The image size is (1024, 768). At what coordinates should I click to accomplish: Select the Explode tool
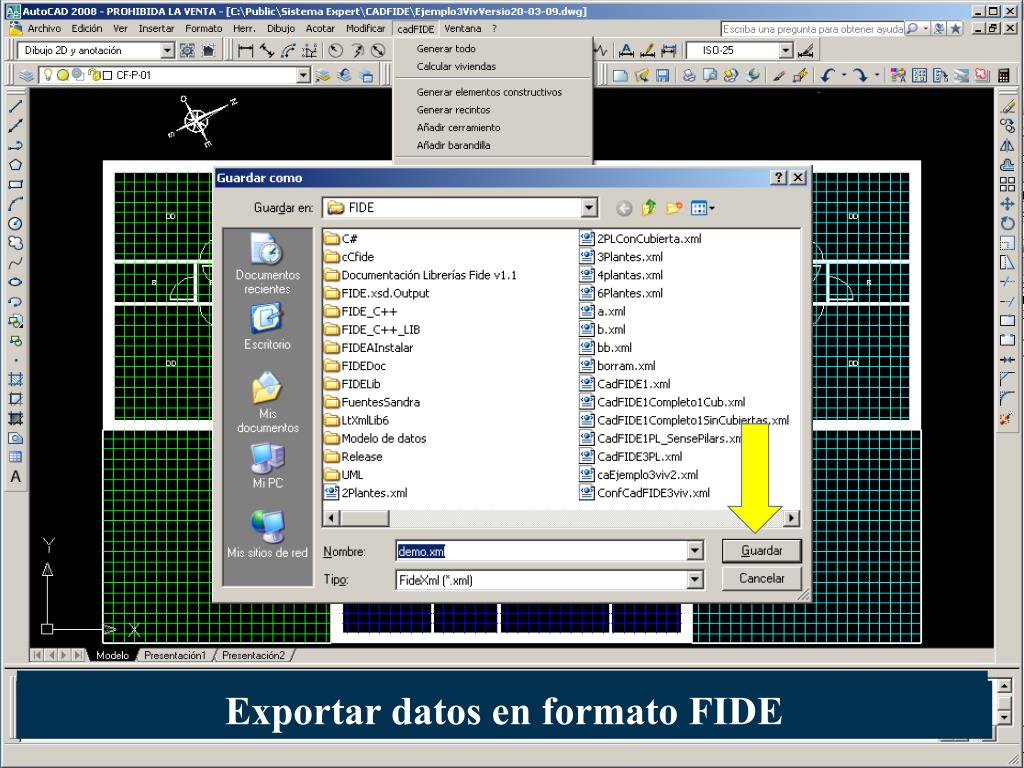[1008, 418]
